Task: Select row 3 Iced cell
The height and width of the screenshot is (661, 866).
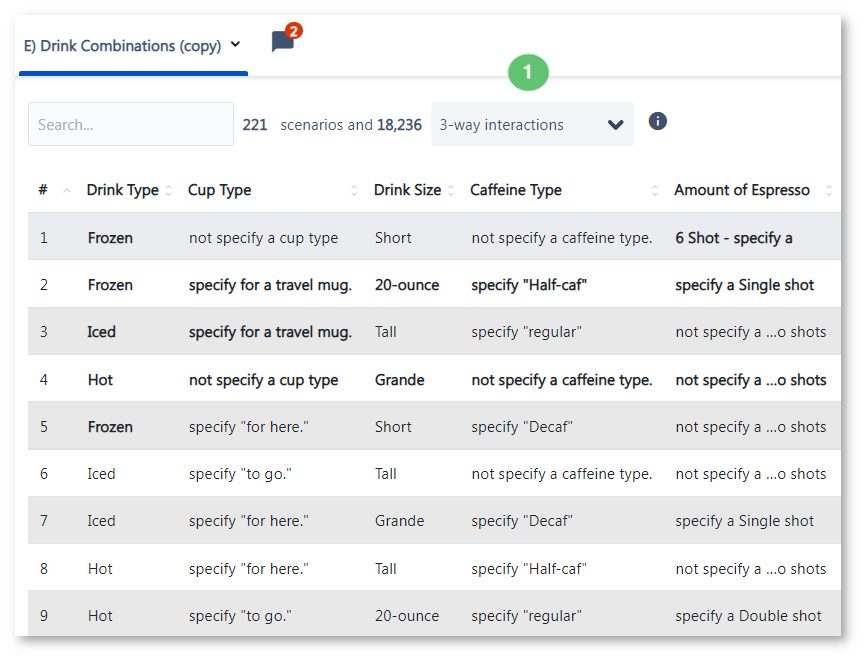Action: (x=101, y=332)
